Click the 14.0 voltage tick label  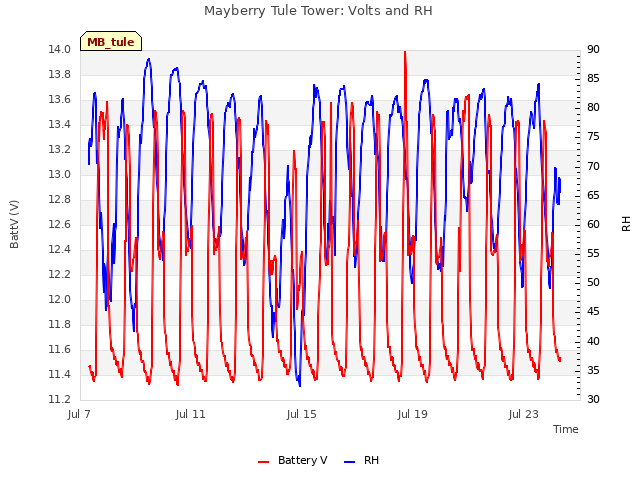coord(60,50)
